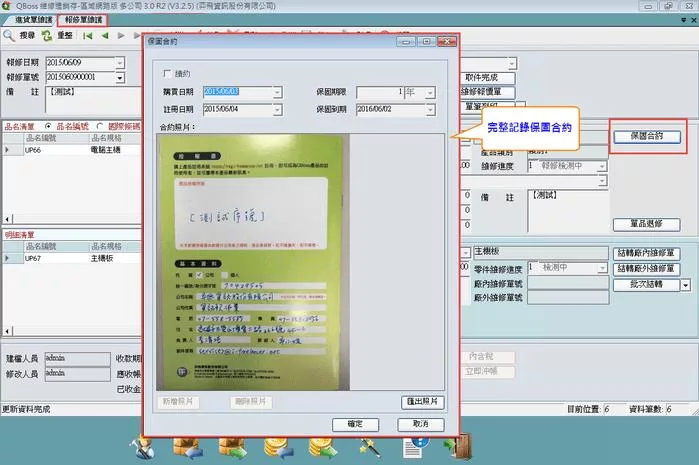Click the contract photo preview image
This screenshot has height=465, width=699.
click(252, 262)
